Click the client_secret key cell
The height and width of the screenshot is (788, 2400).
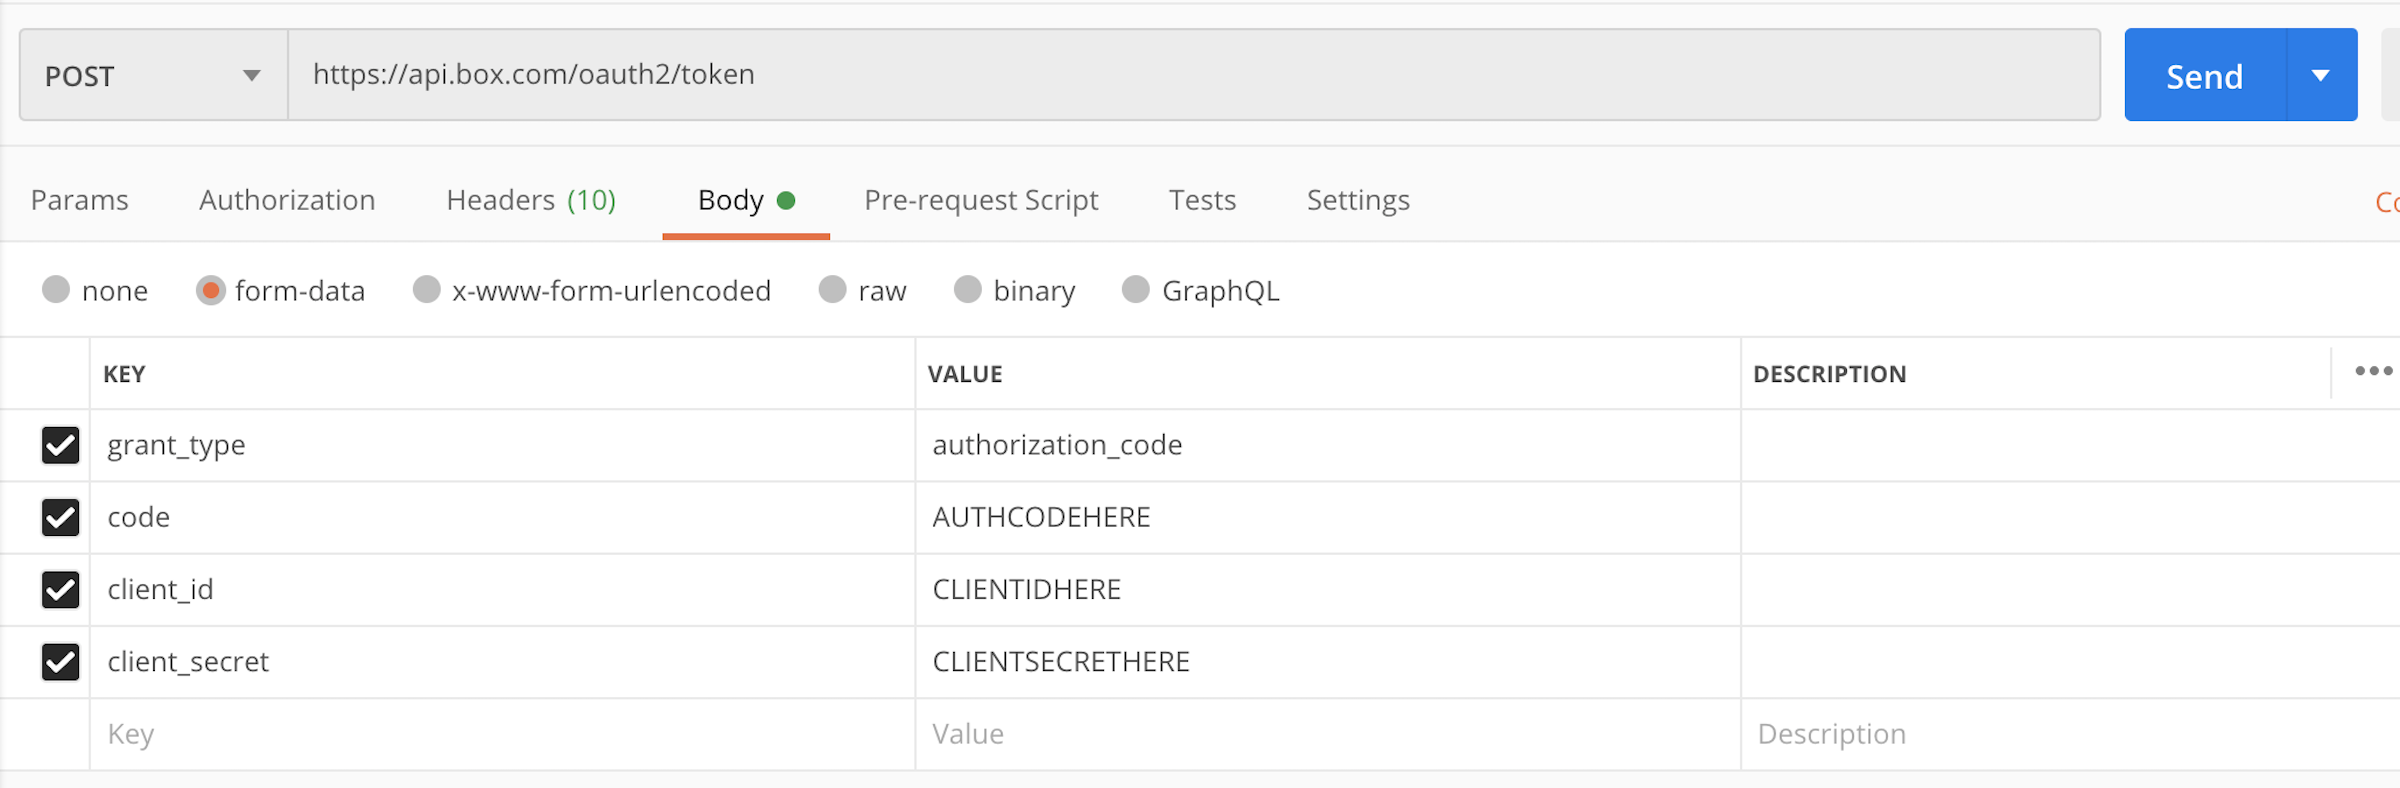(503, 662)
